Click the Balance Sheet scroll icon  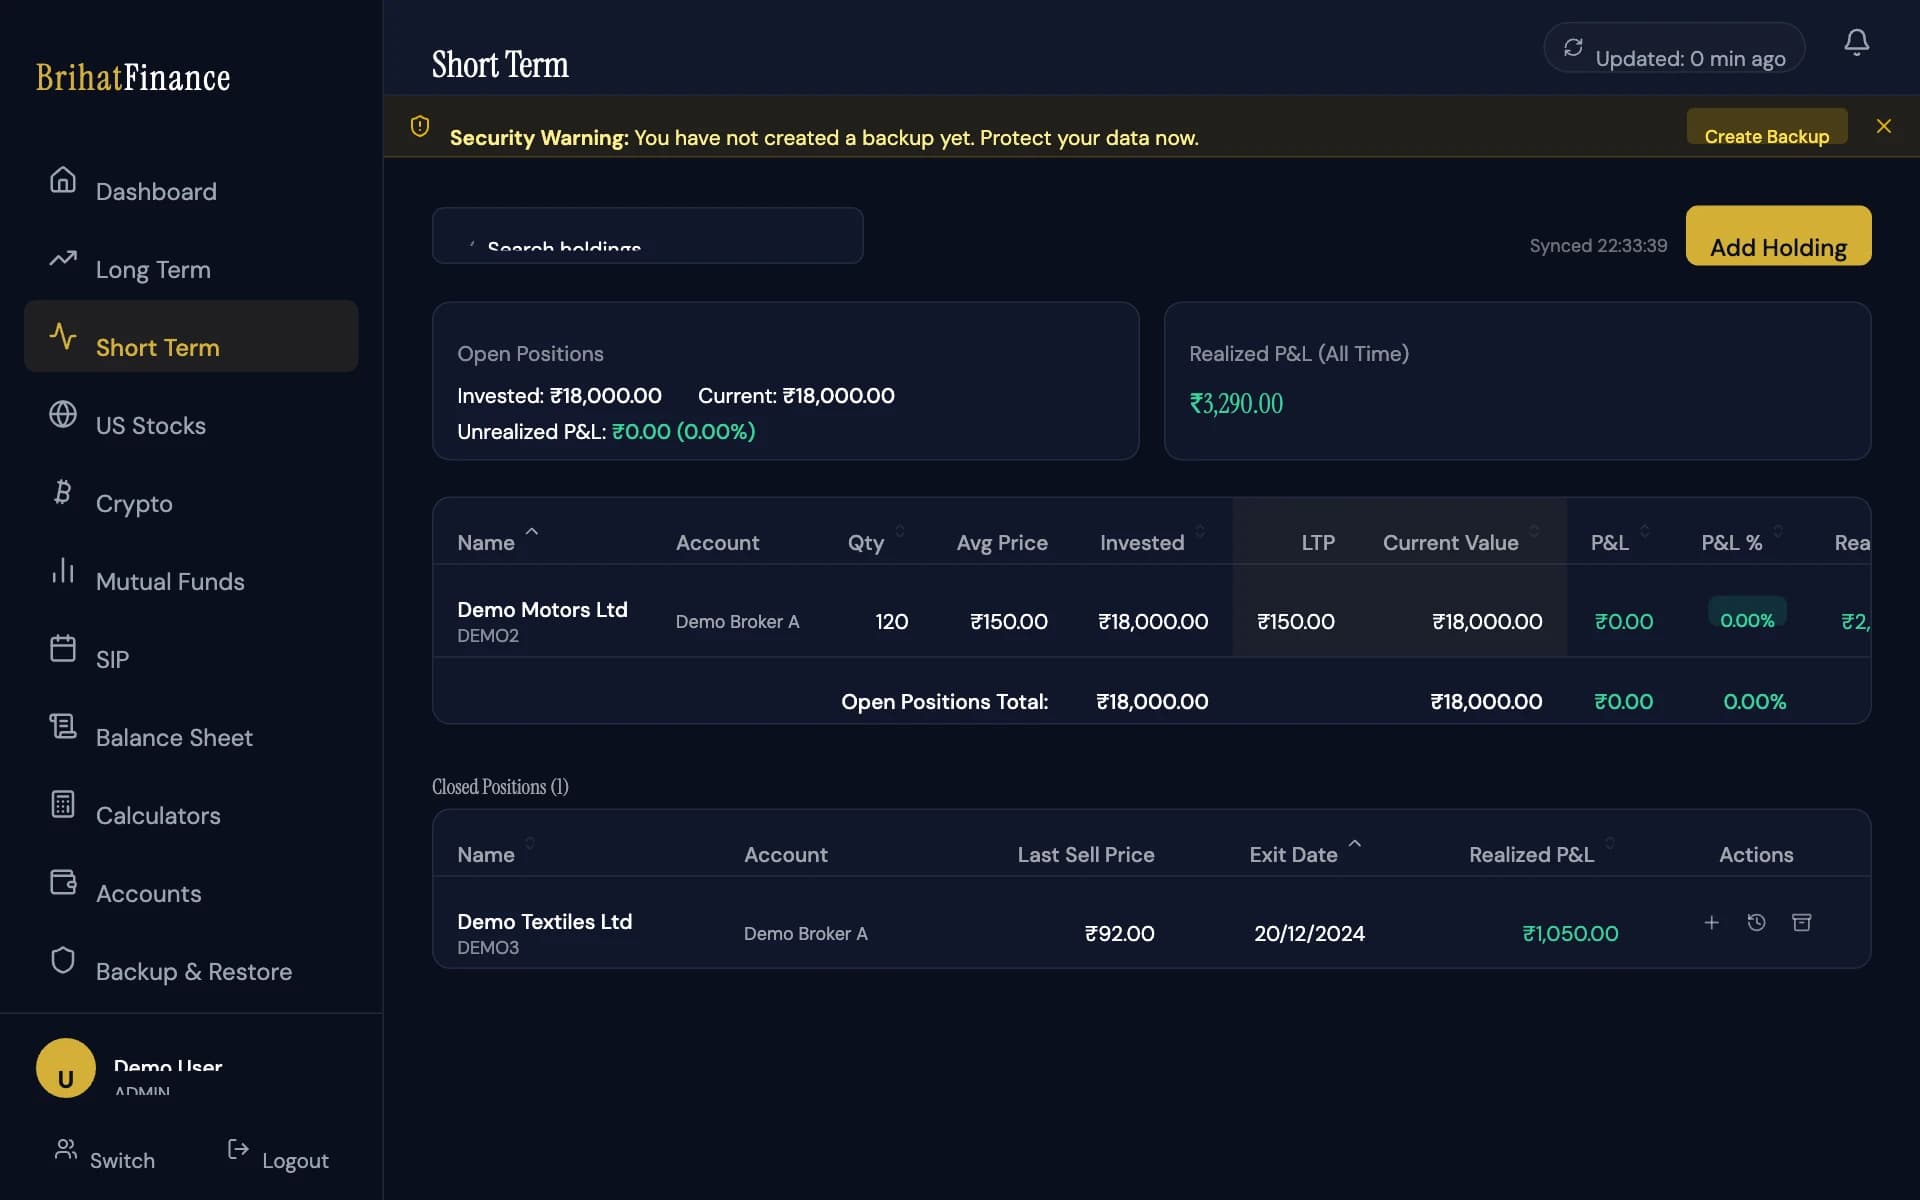click(x=63, y=726)
